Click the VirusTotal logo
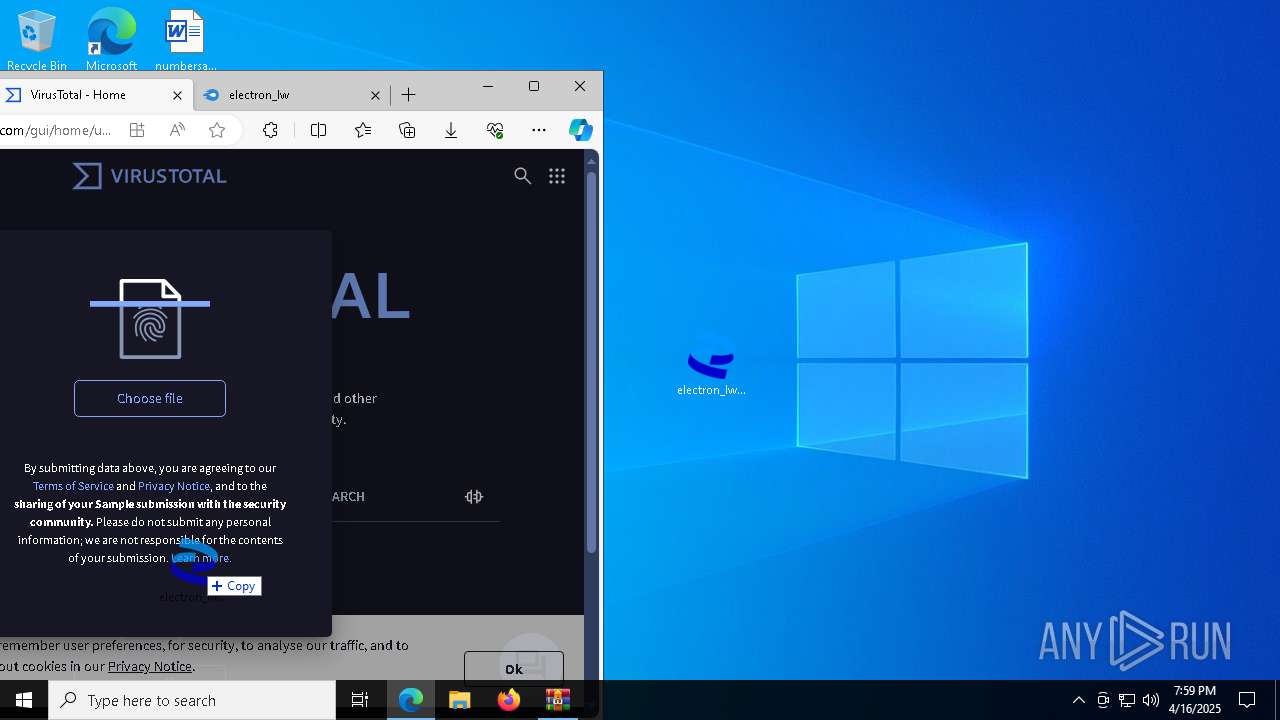The image size is (1280, 720). [150, 176]
